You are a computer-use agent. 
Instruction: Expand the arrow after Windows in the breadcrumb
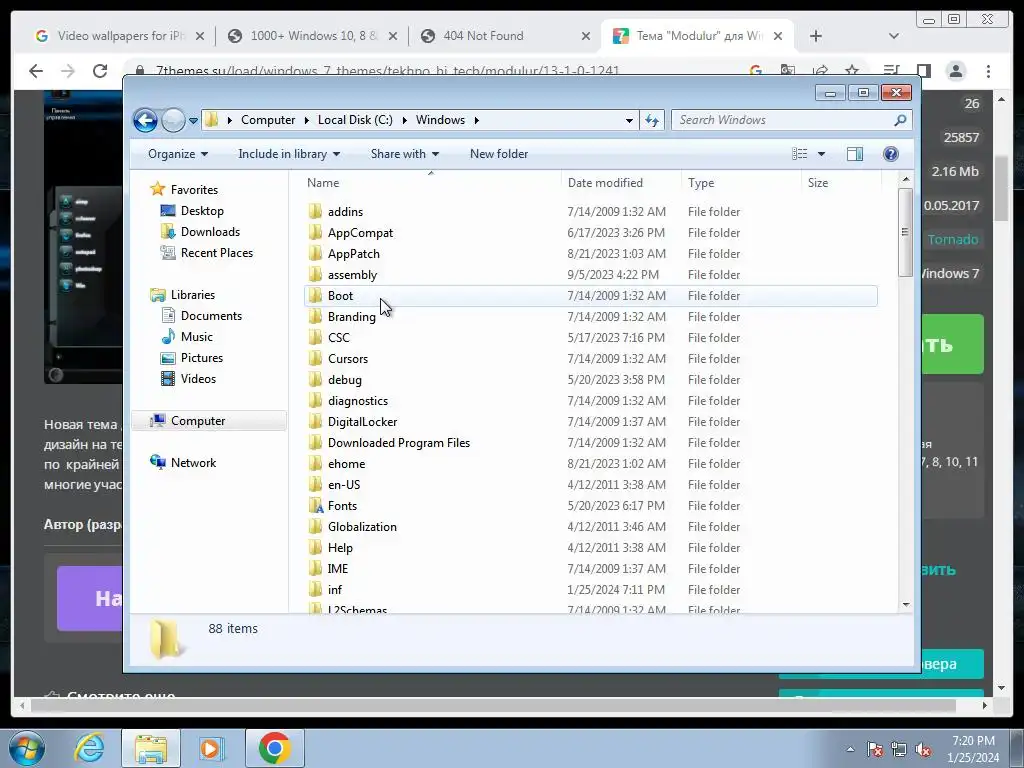477,120
